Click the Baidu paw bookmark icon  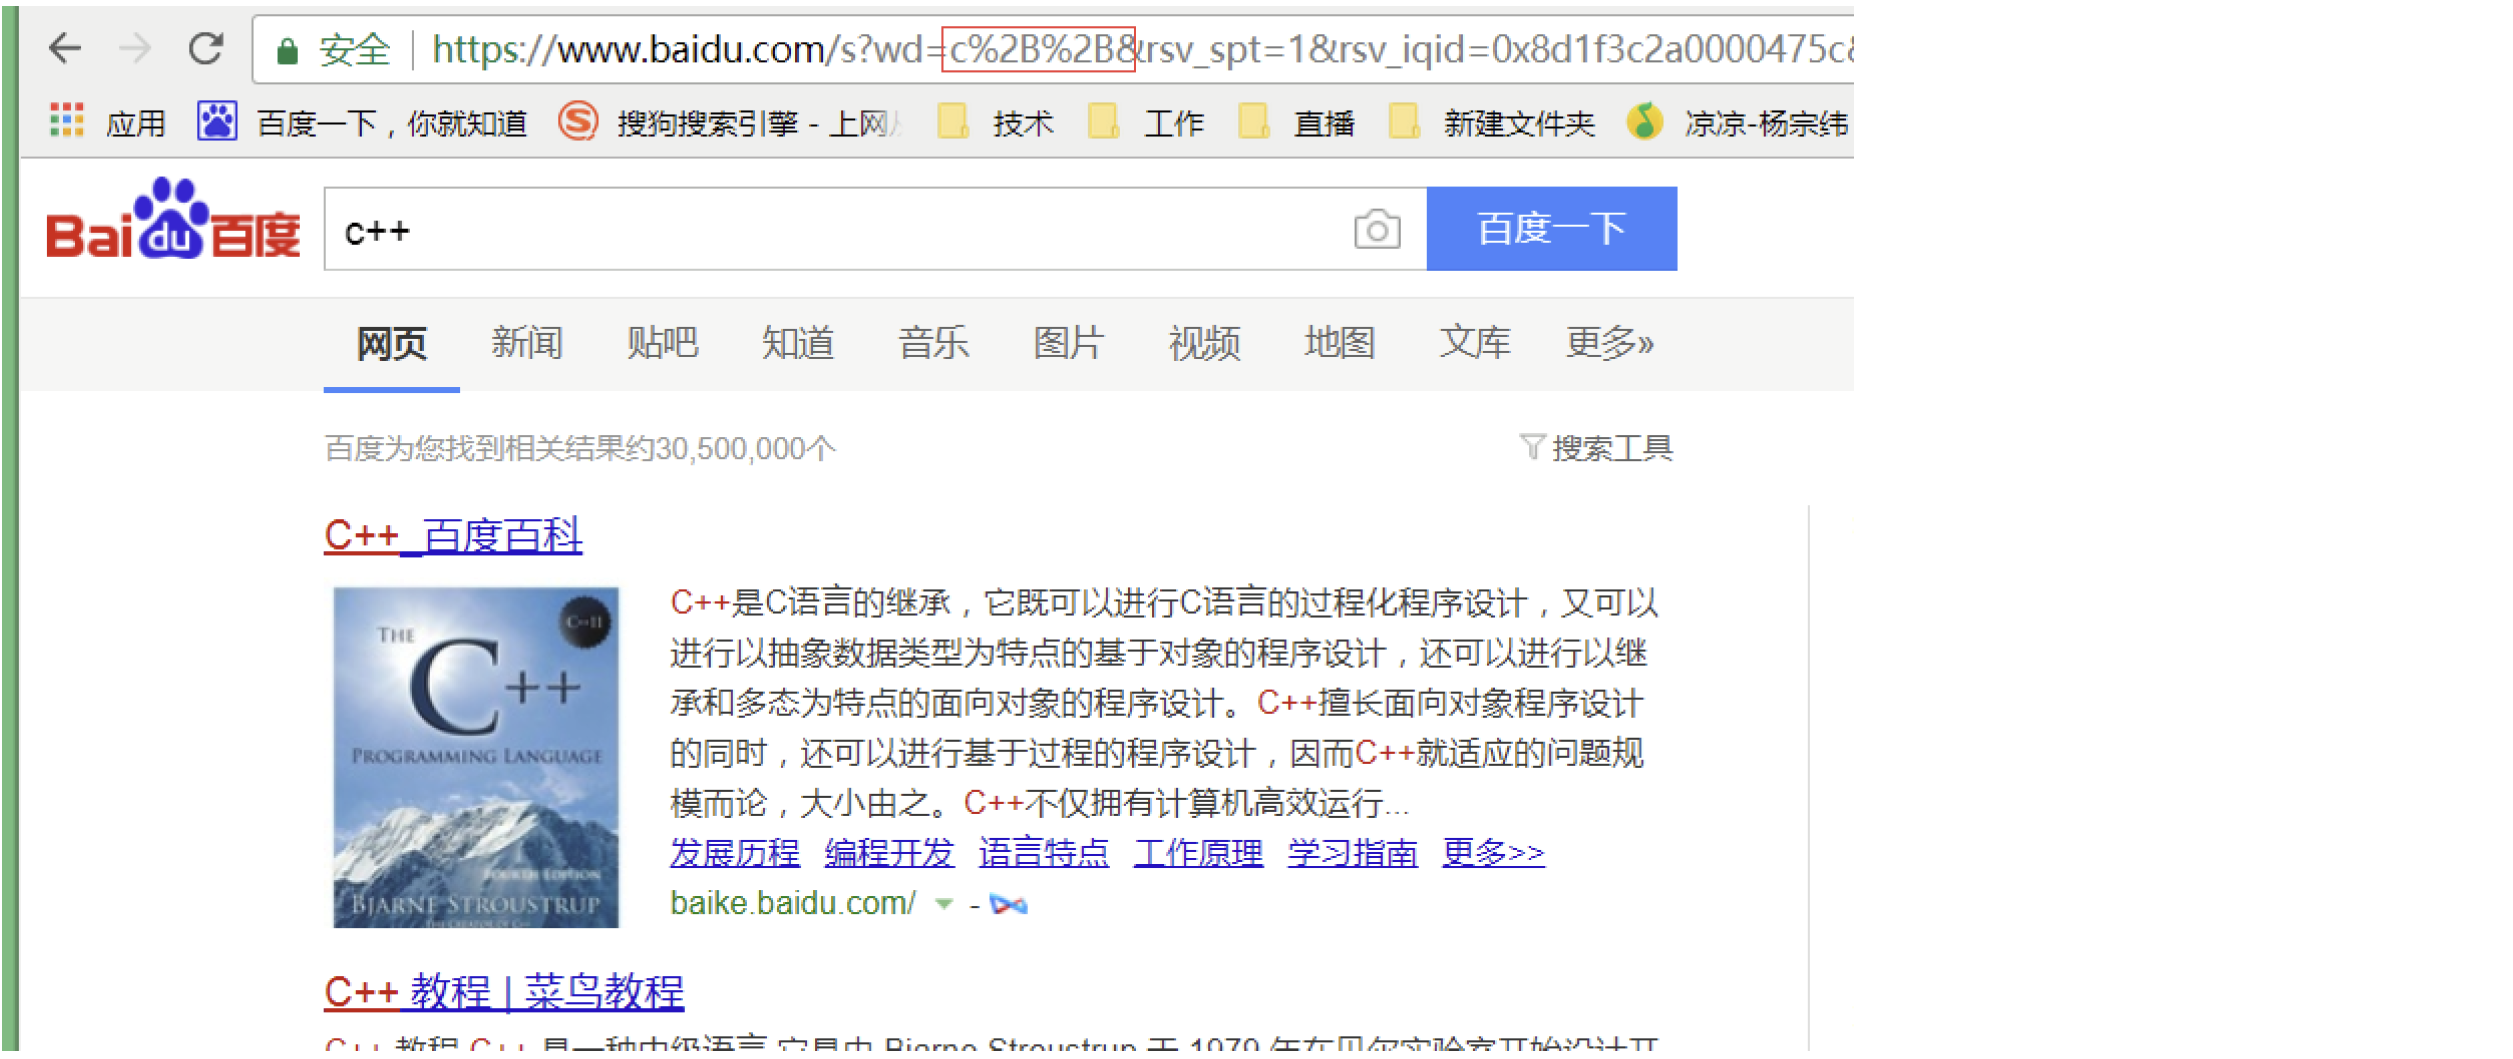[217, 122]
